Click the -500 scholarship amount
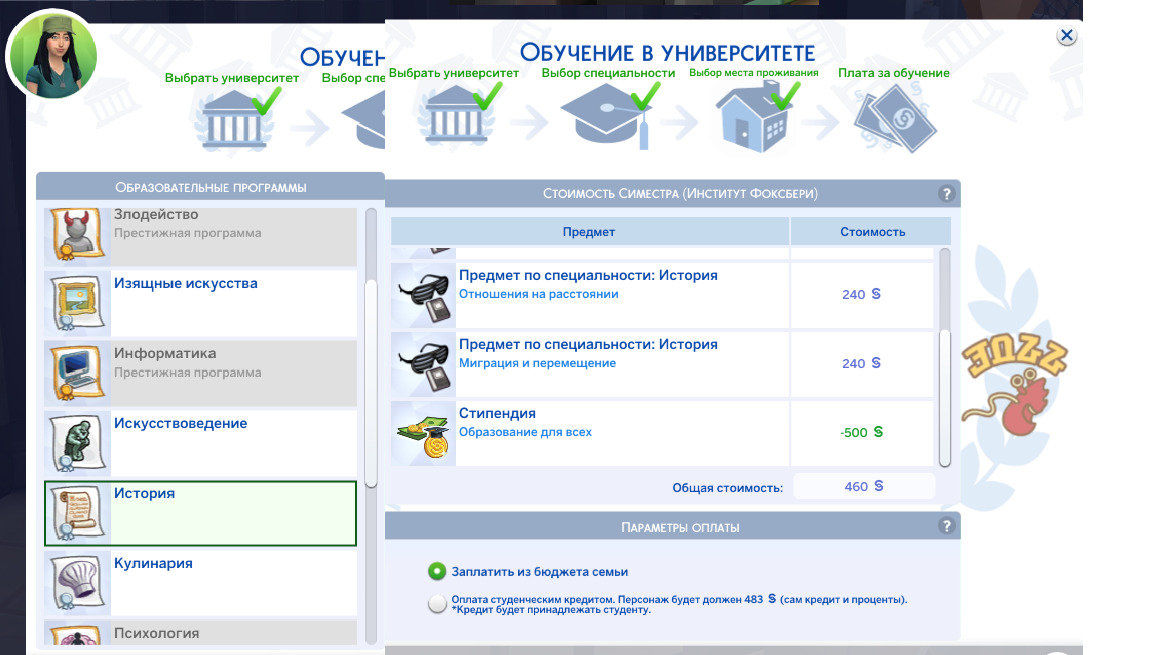The width and height of the screenshot is (1152, 655). pyautogui.click(x=861, y=433)
